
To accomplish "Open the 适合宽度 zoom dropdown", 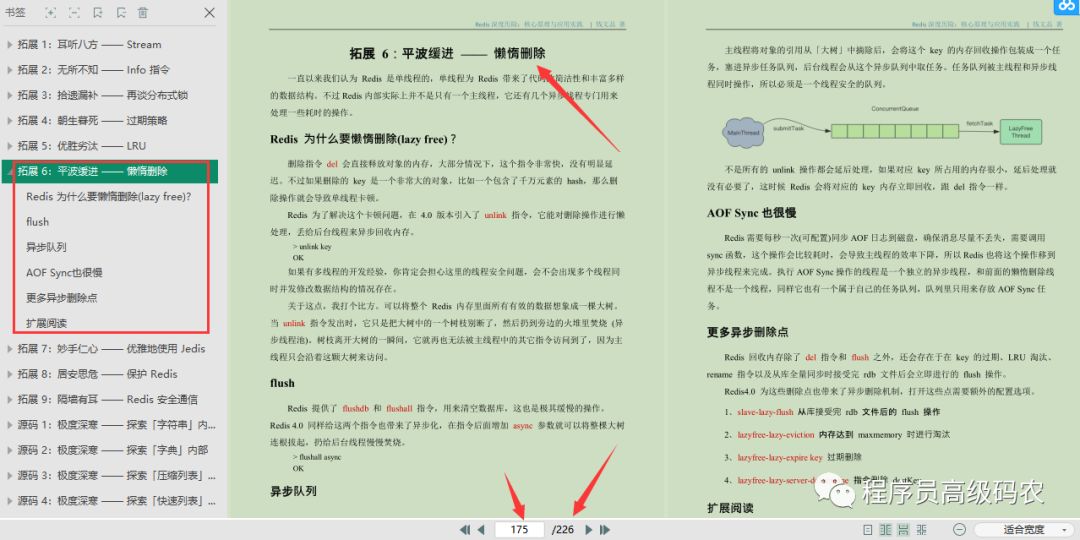I will coord(1026,530).
